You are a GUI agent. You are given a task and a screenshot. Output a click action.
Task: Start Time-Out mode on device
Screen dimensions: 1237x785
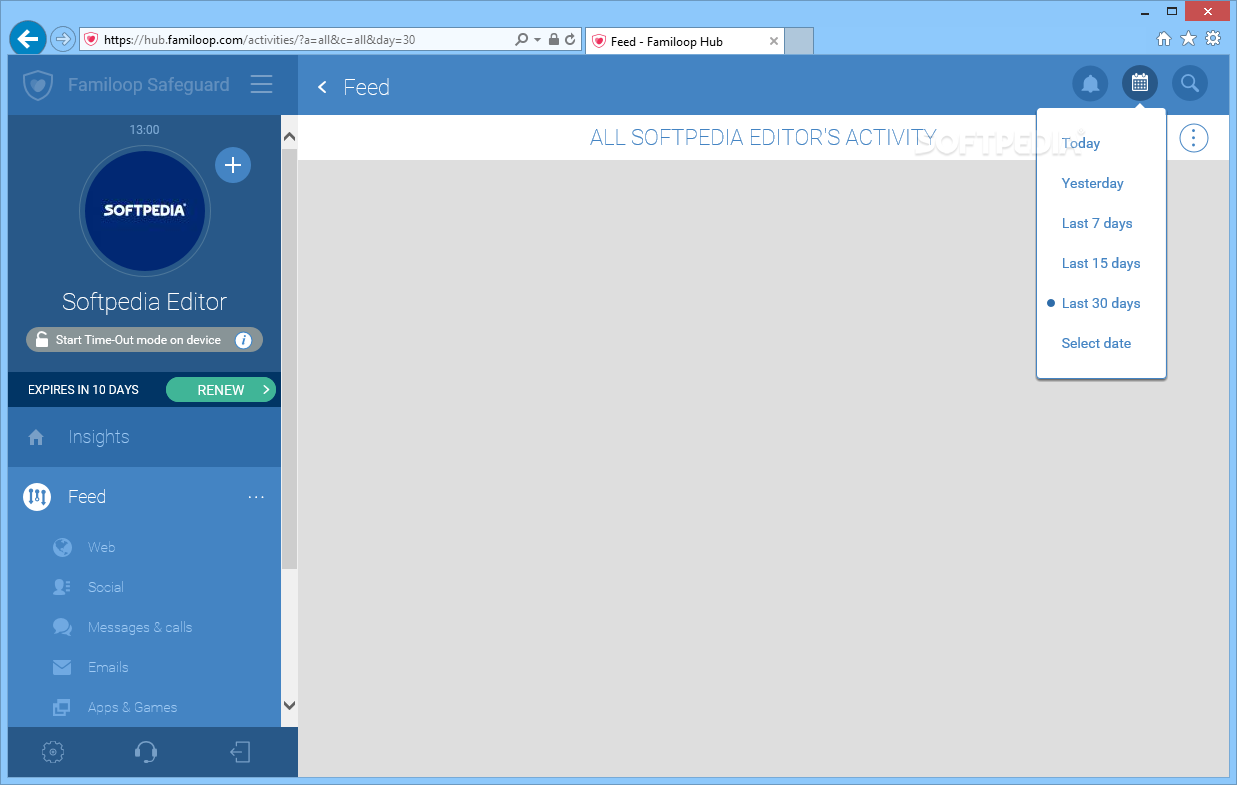(x=144, y=340)
